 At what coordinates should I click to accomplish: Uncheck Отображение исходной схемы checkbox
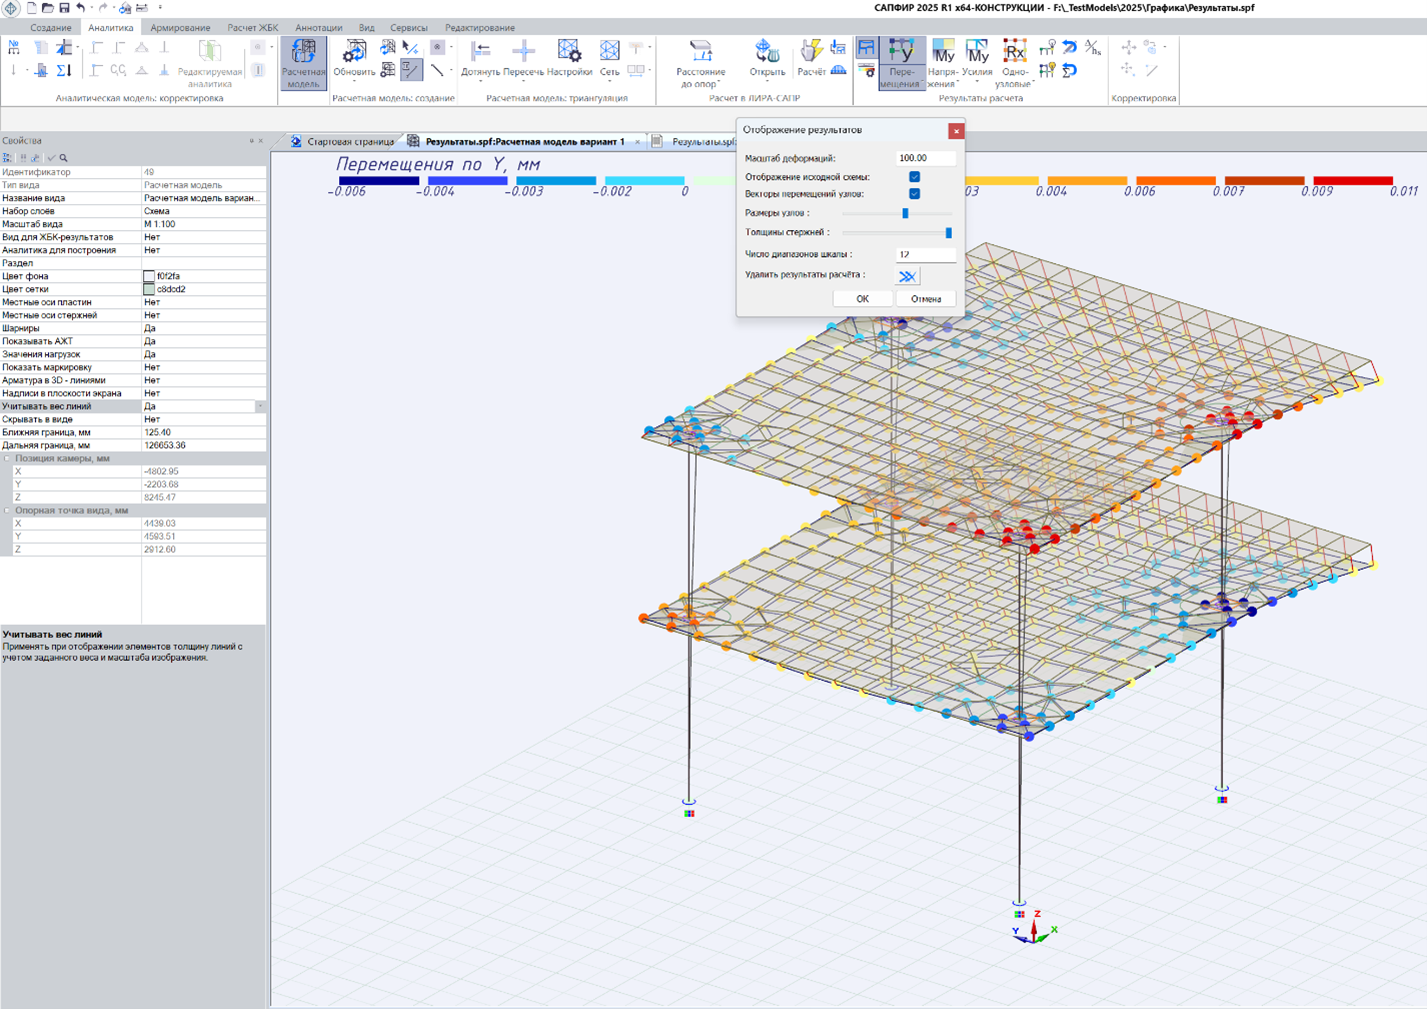(x=914, y=177)
